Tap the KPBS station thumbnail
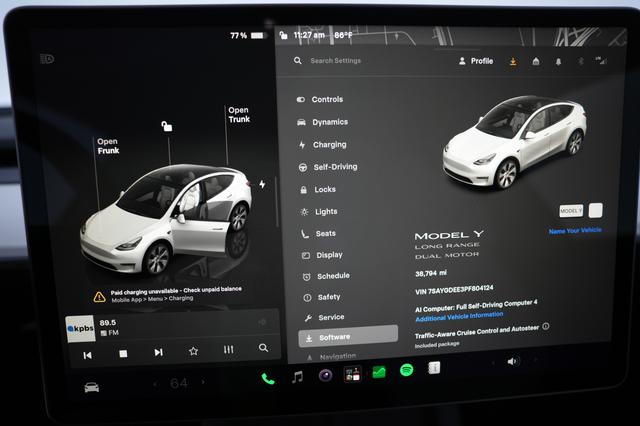Image resolution: width=640 pixels, height=426 pixels. (x=80, y=328)
